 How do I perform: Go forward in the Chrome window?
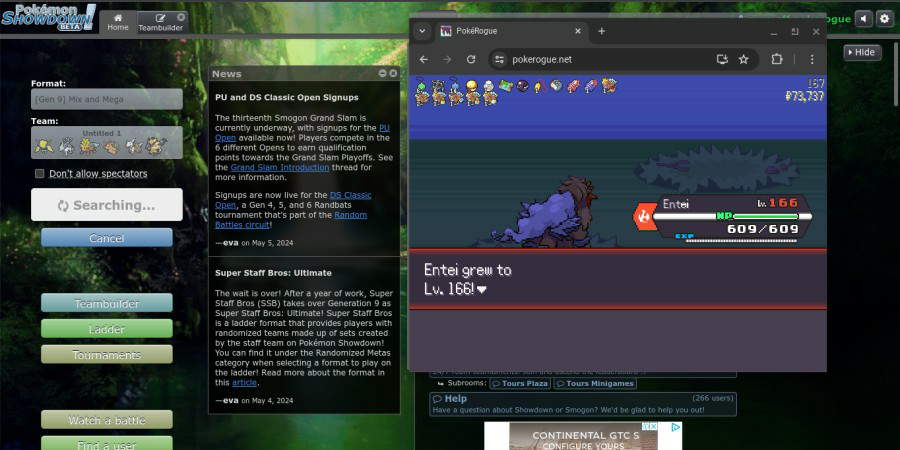[447, 59]
